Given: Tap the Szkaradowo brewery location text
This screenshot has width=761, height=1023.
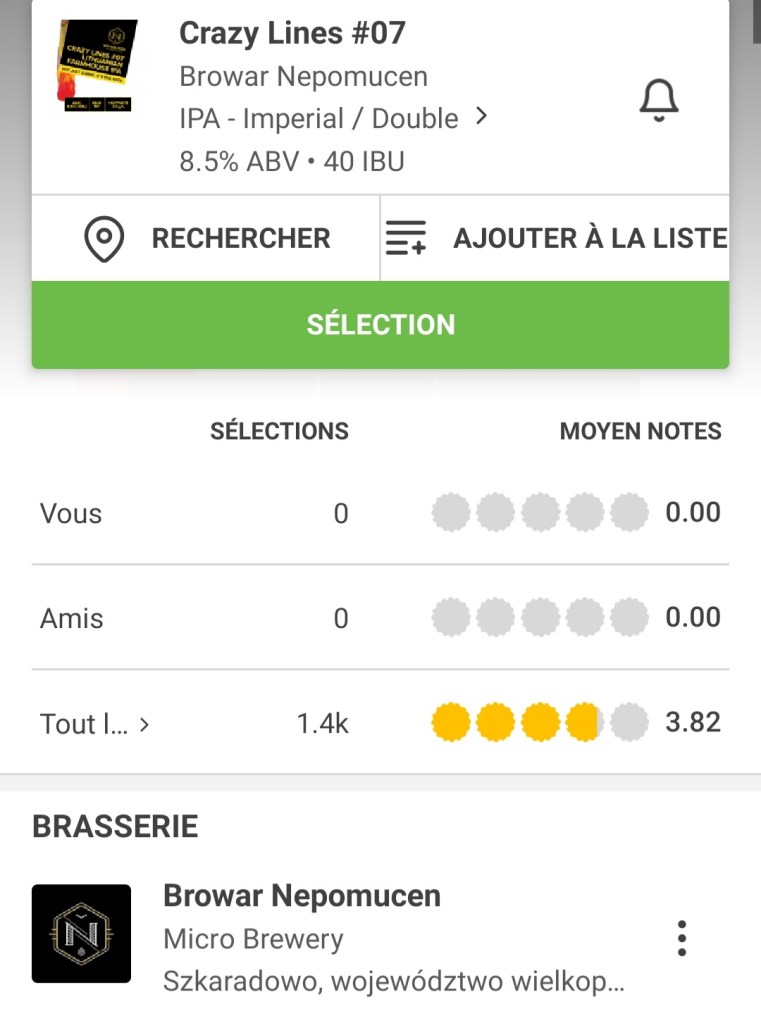Looking at the screenshot, I should 394,982.
